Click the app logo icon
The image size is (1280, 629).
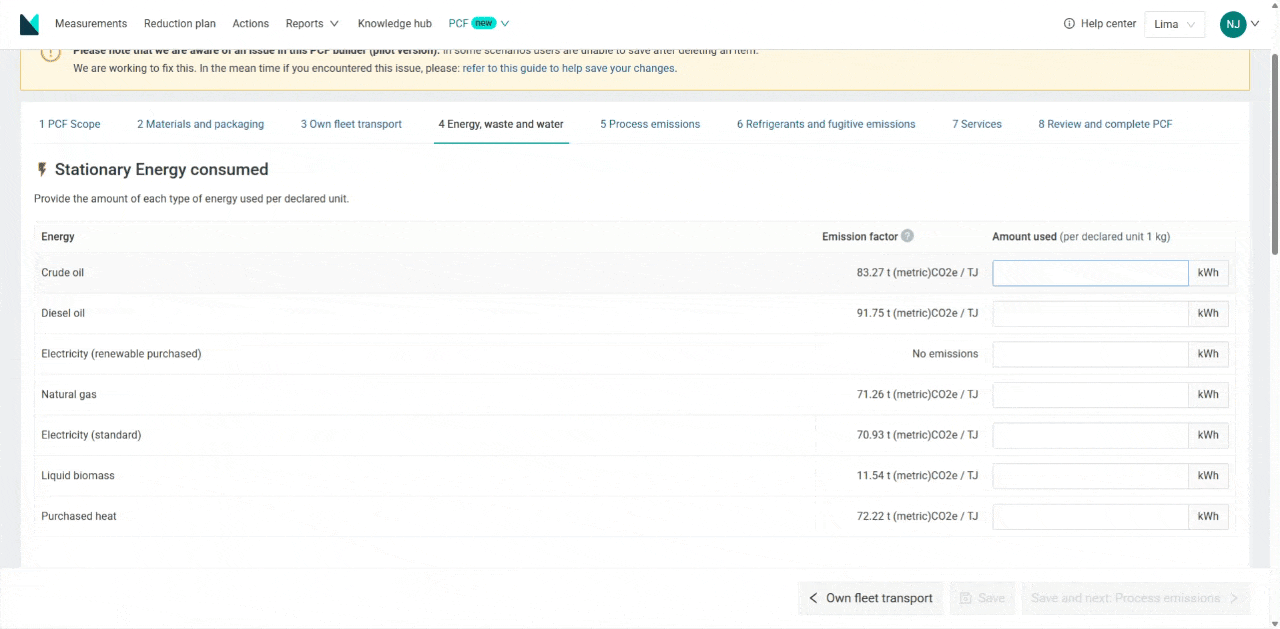(x=29, y=24)
